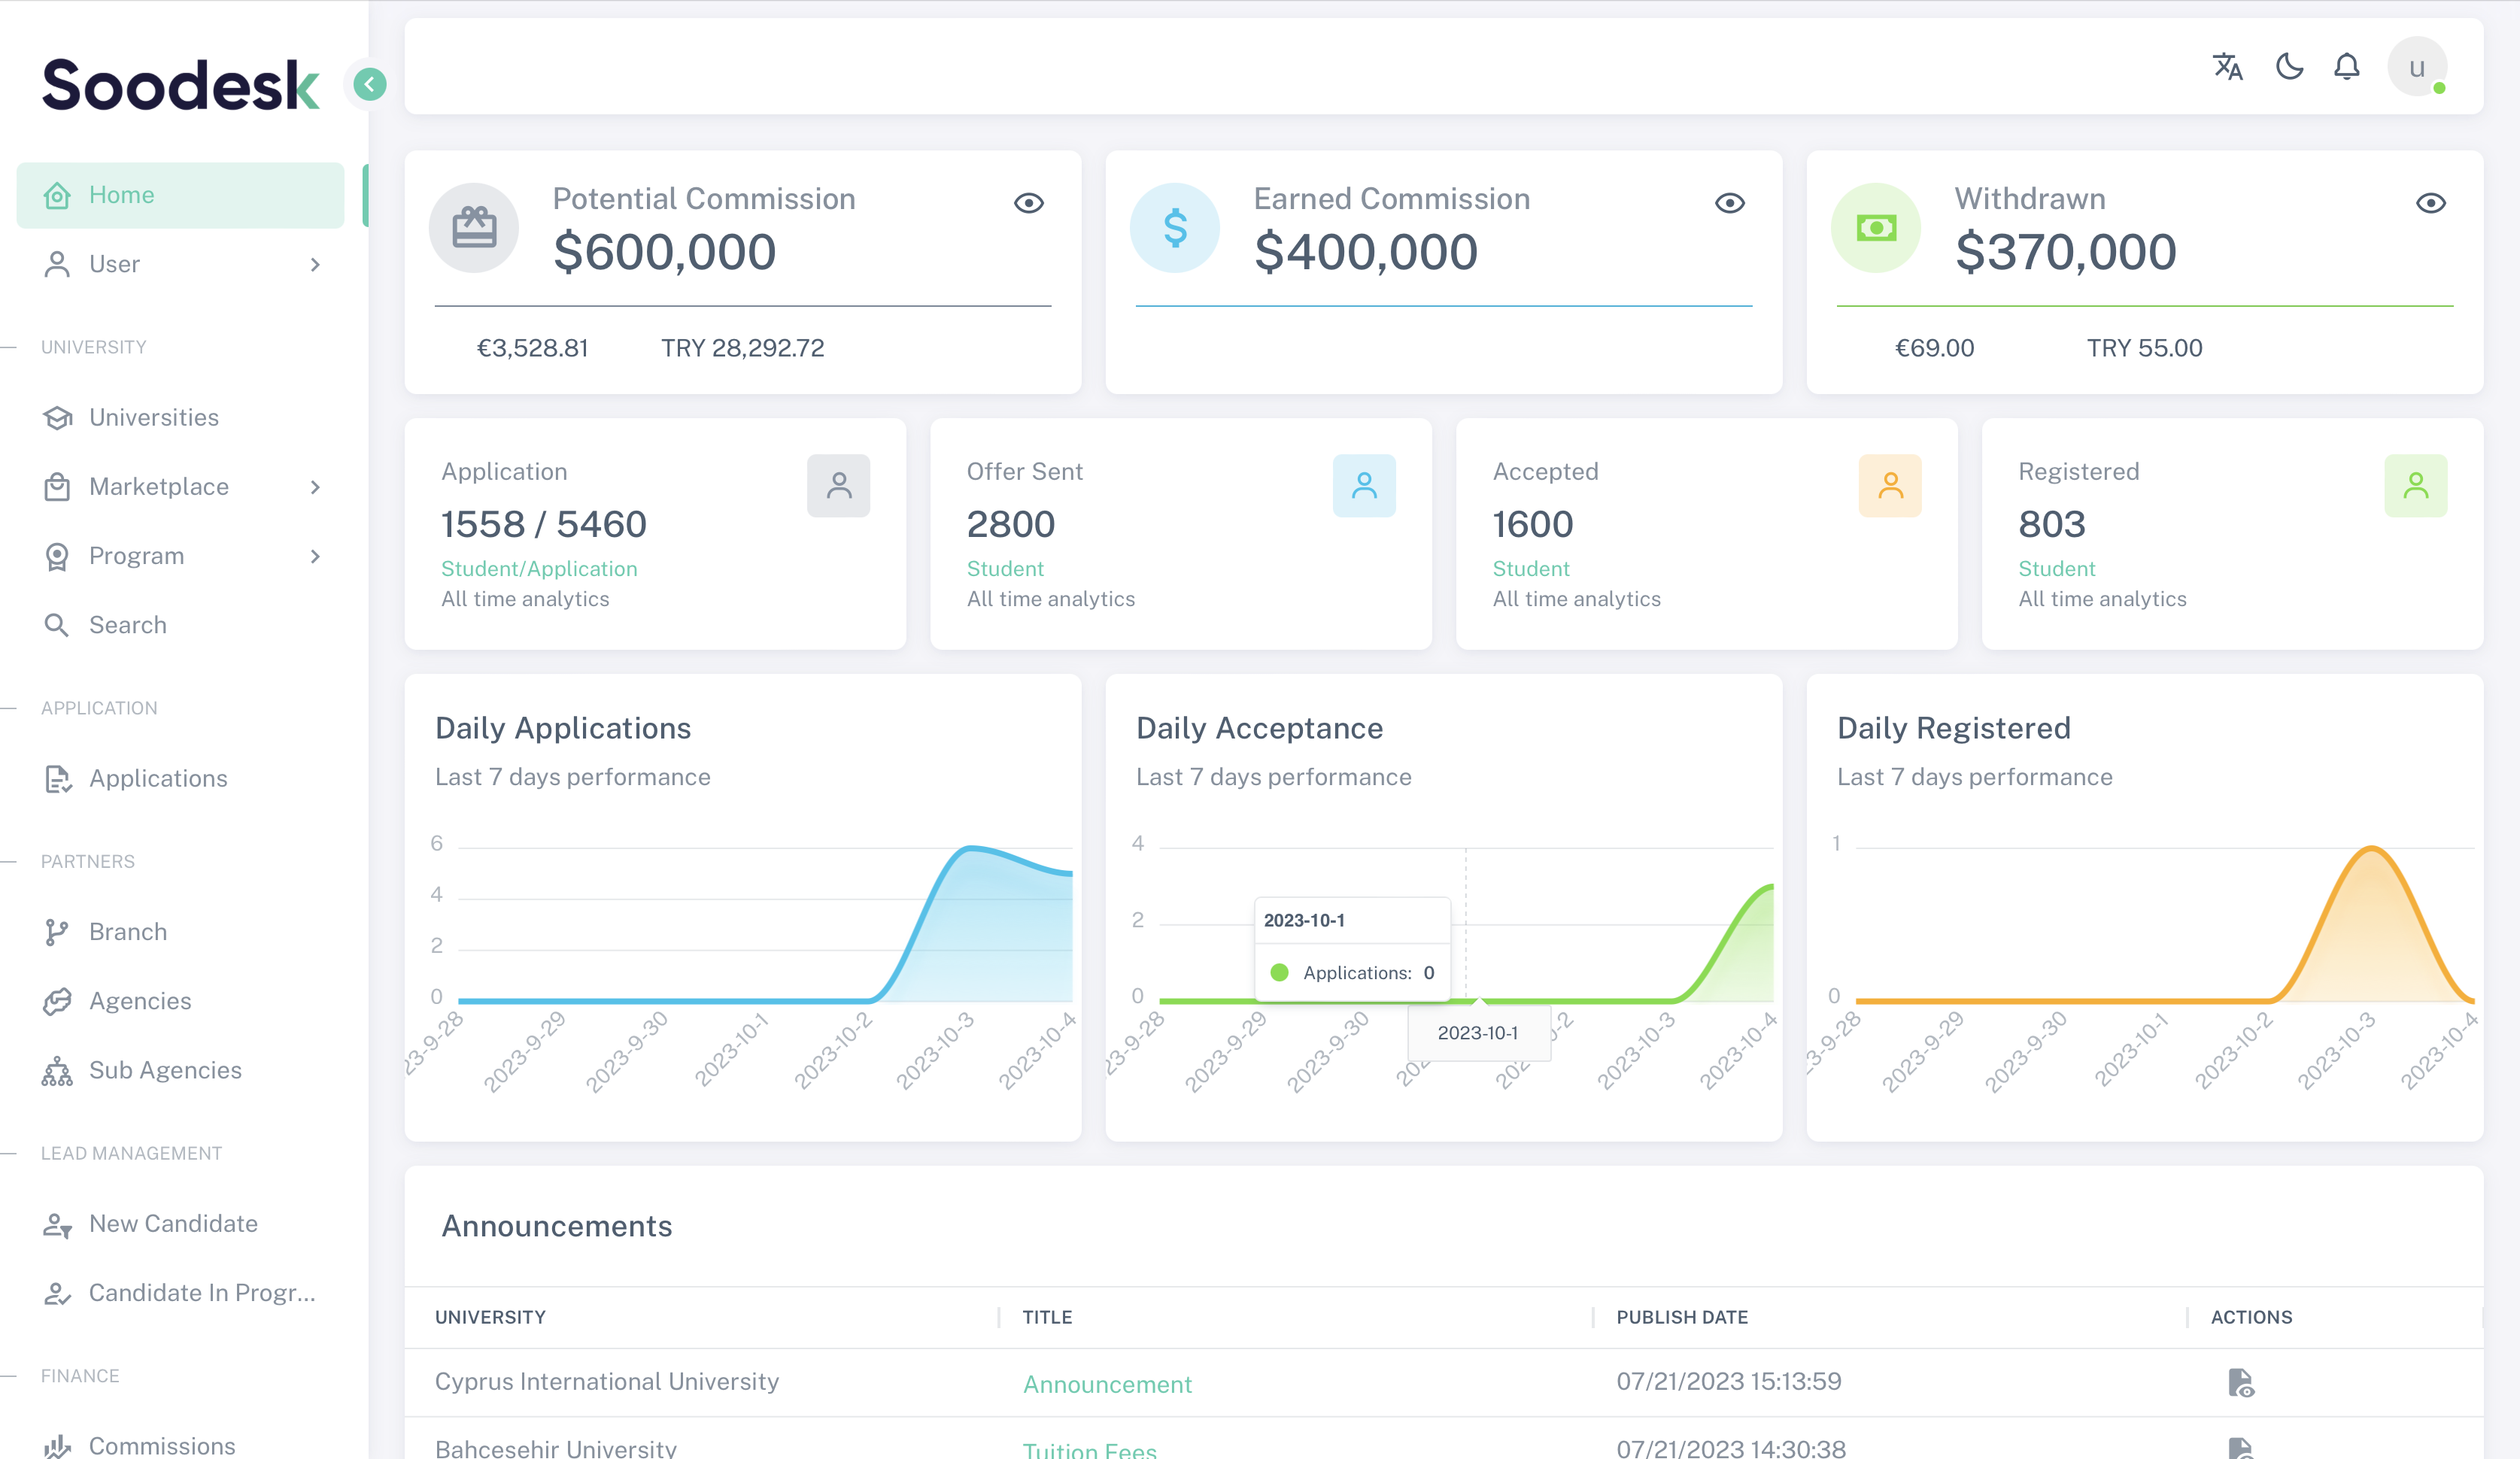The image size is (2520, 1459).
Task: Select the Search icon in the sidebar
Action: (57, 625)
